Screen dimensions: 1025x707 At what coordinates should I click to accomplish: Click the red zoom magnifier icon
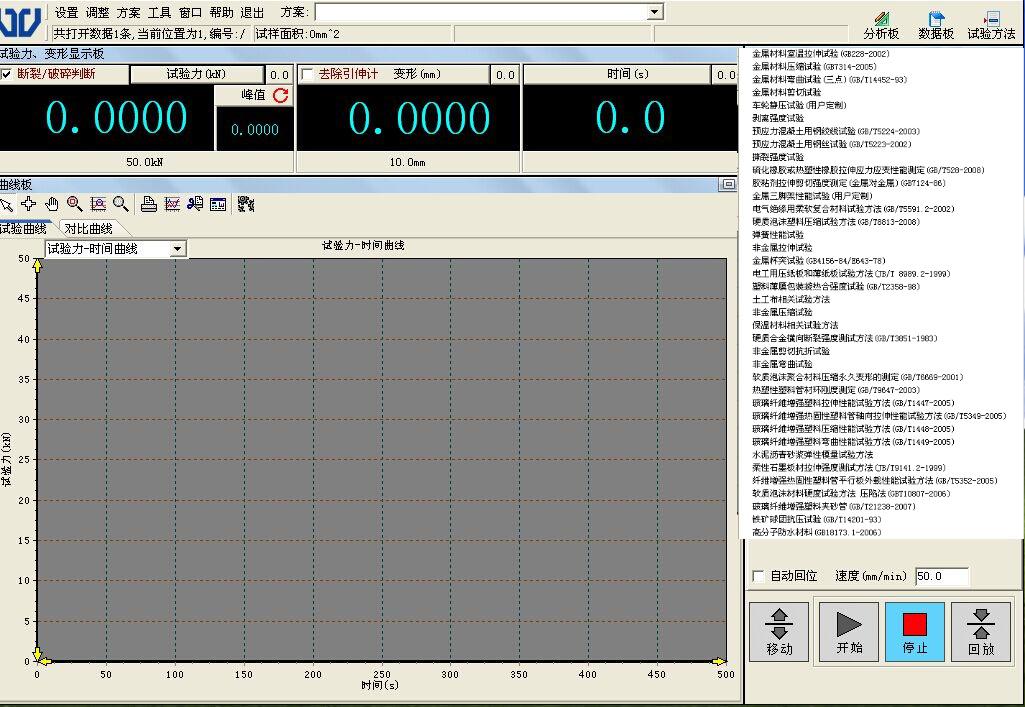(75, 205)
